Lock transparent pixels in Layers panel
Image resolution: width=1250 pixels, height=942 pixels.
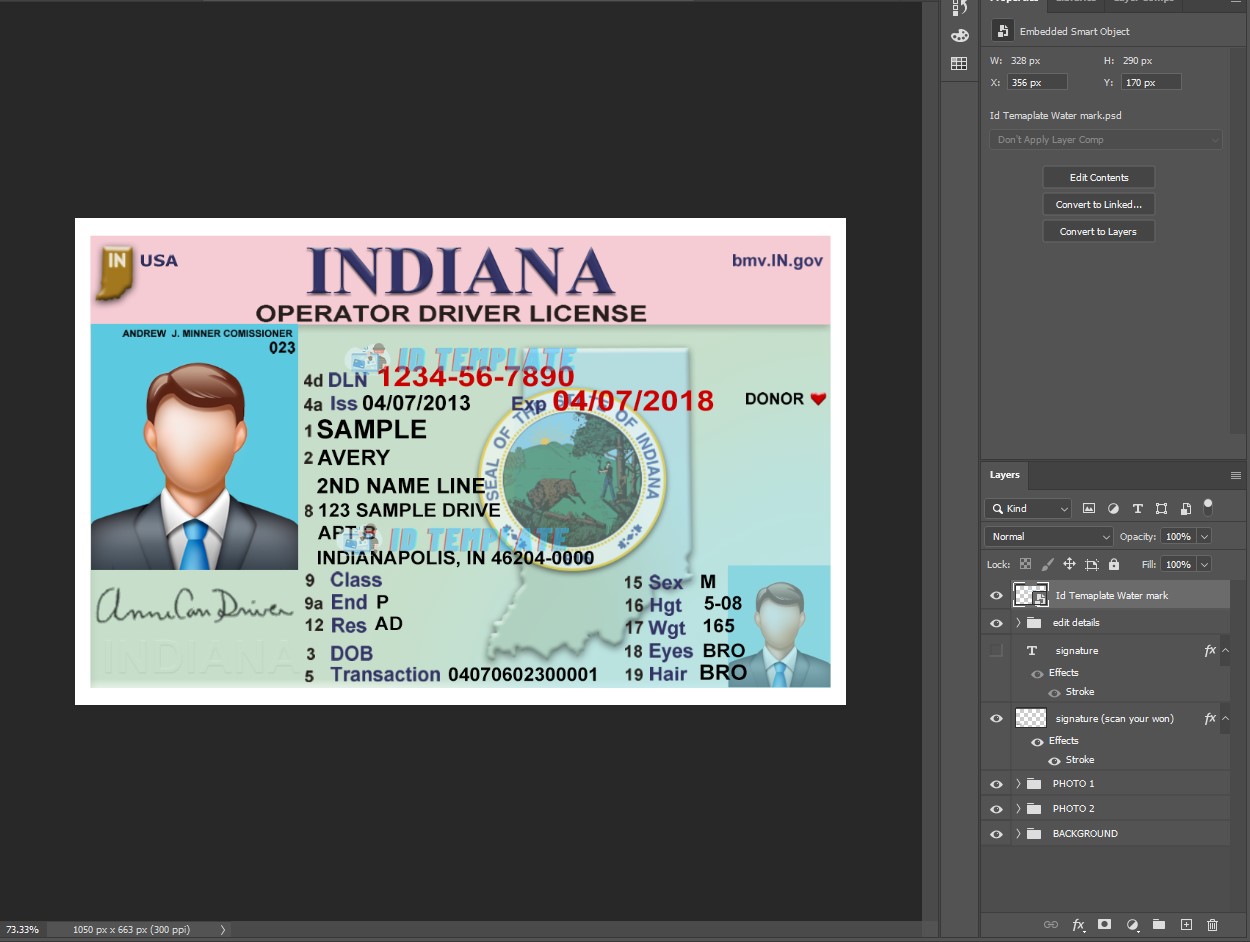click(x=1025, y=564)
